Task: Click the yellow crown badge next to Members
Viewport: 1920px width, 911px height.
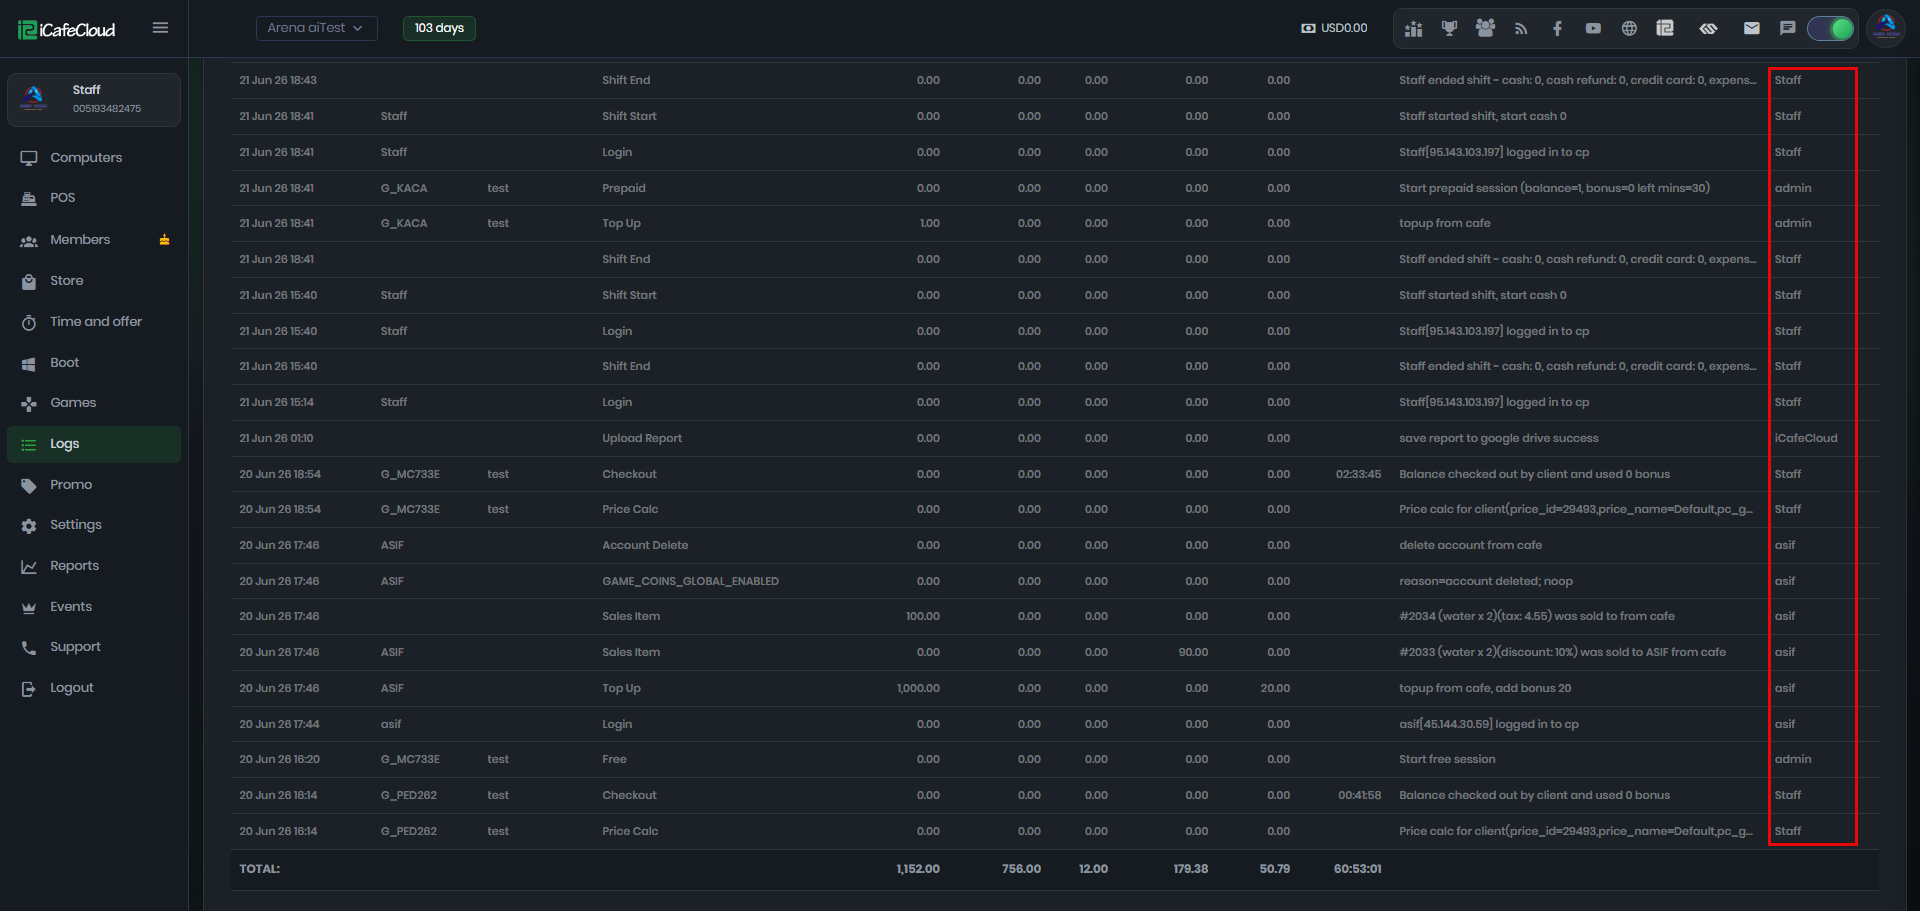Action: [x=164, y=240]
